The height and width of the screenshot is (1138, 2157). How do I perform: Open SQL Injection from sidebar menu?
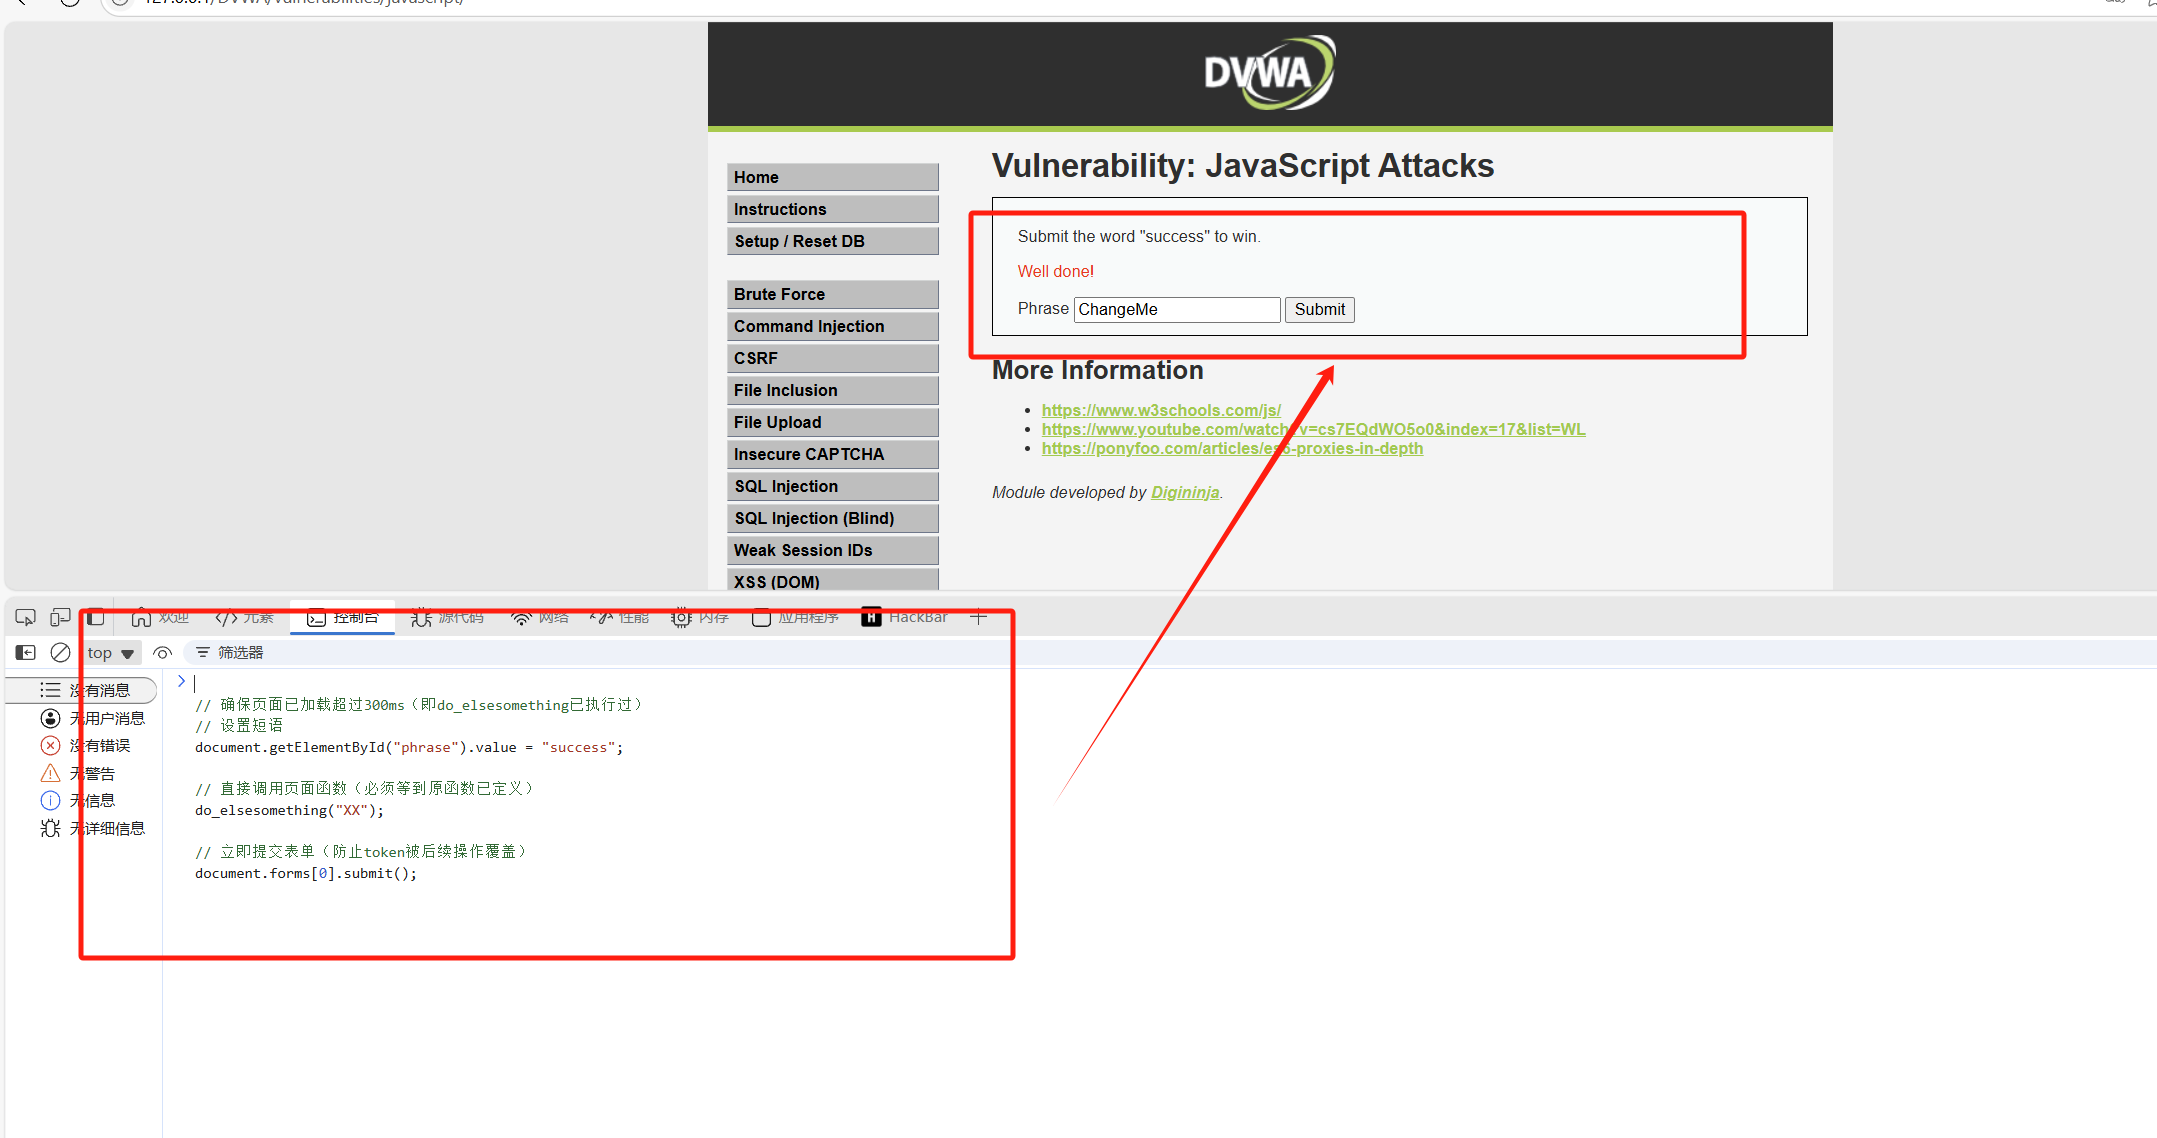coord(832,486)
